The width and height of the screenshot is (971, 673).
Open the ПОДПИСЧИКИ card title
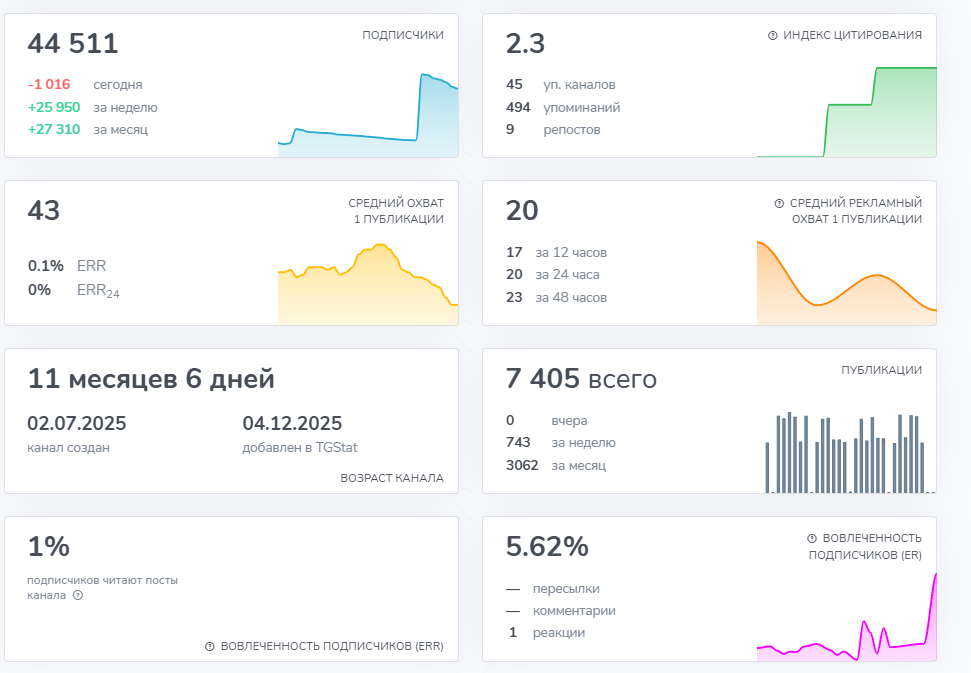403,35
